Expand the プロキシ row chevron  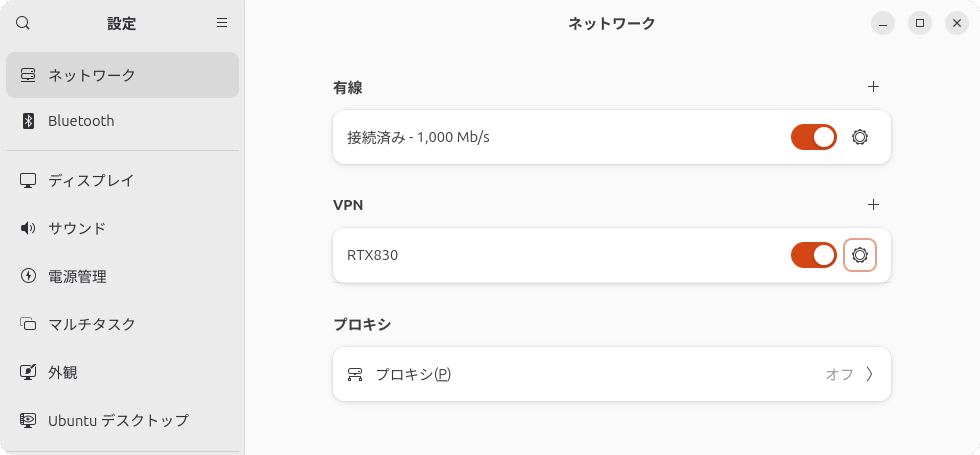click(869, 374)
